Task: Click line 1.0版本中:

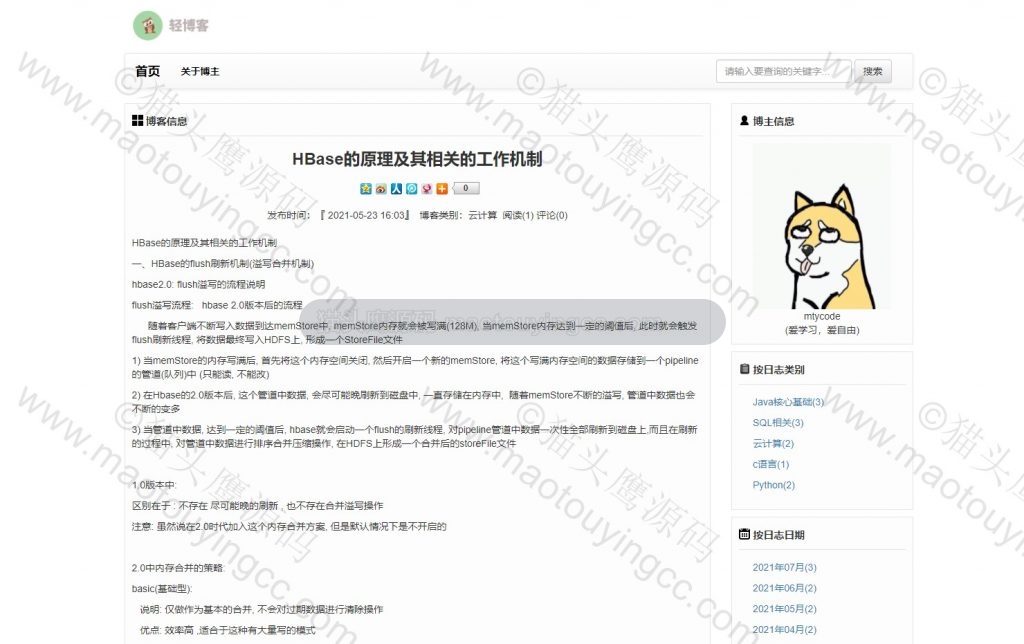Action: point(154,485)
